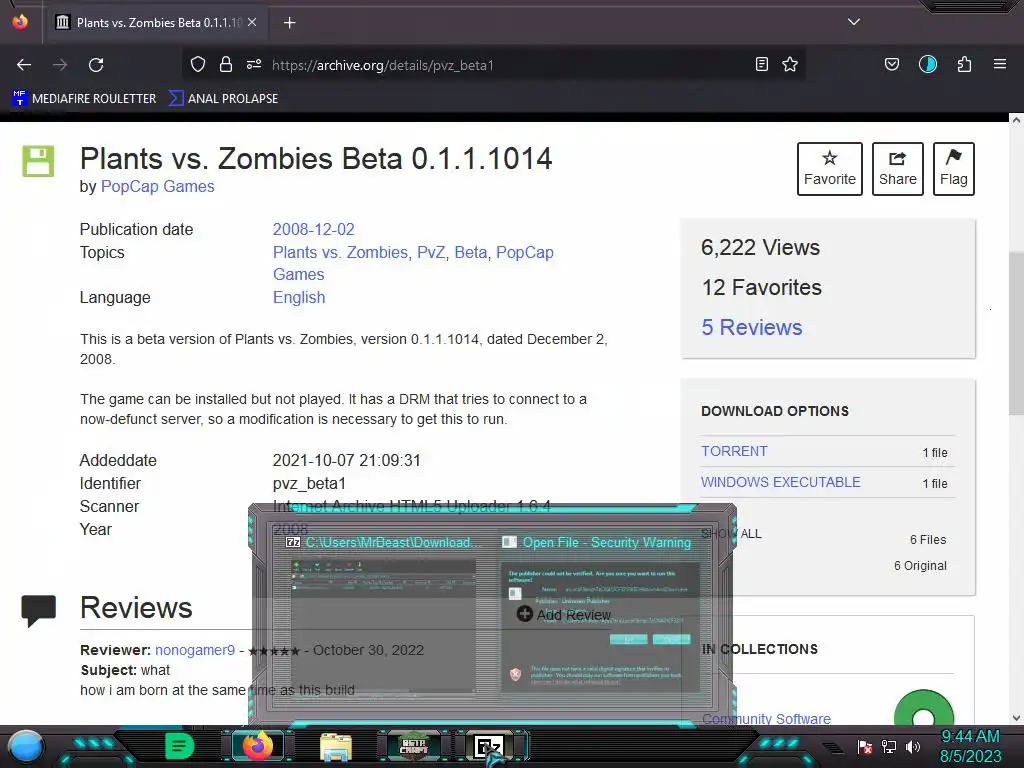Open the PvZ topic link

point(431,252)
